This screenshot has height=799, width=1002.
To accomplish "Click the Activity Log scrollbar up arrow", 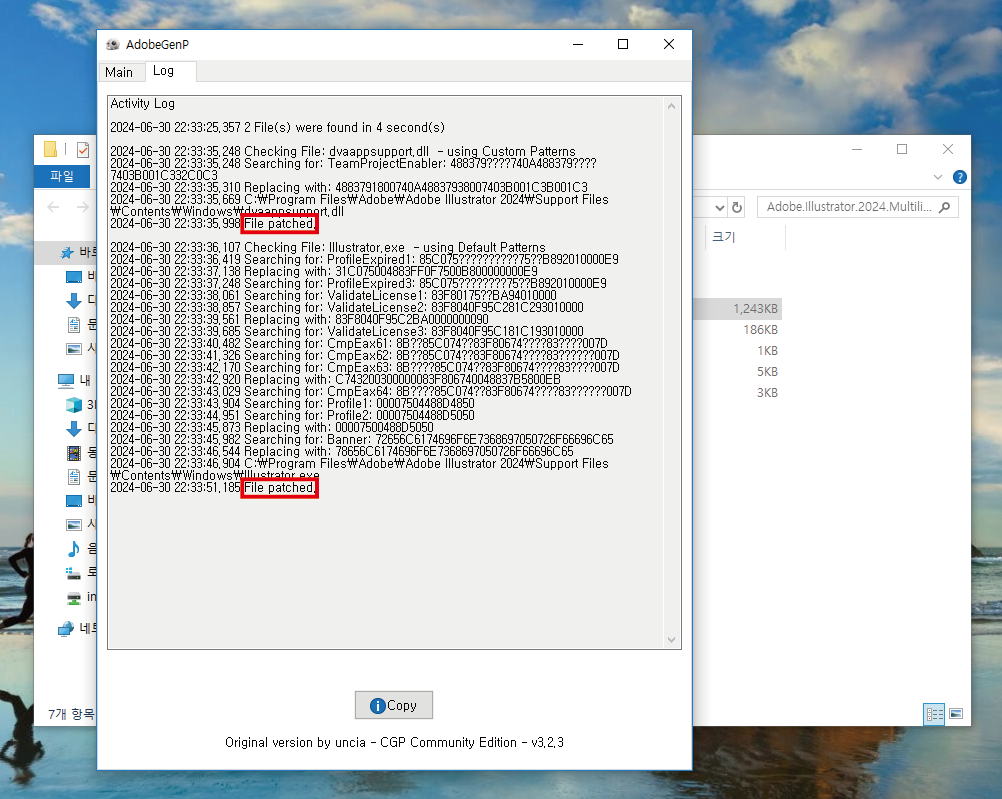I will 671,106.
